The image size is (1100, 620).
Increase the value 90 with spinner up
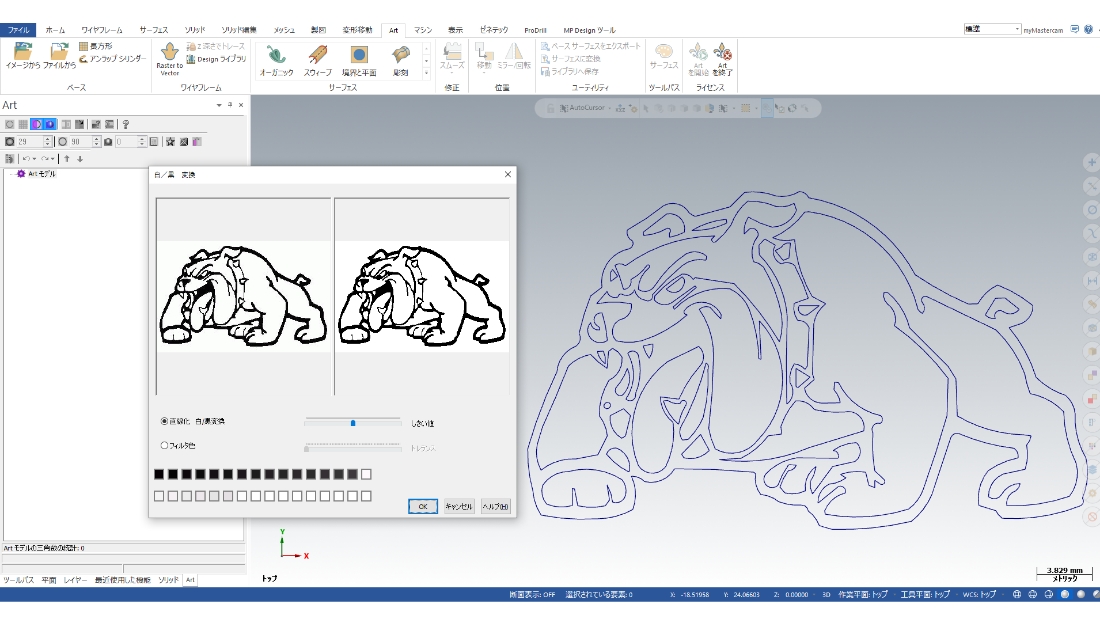97,139
